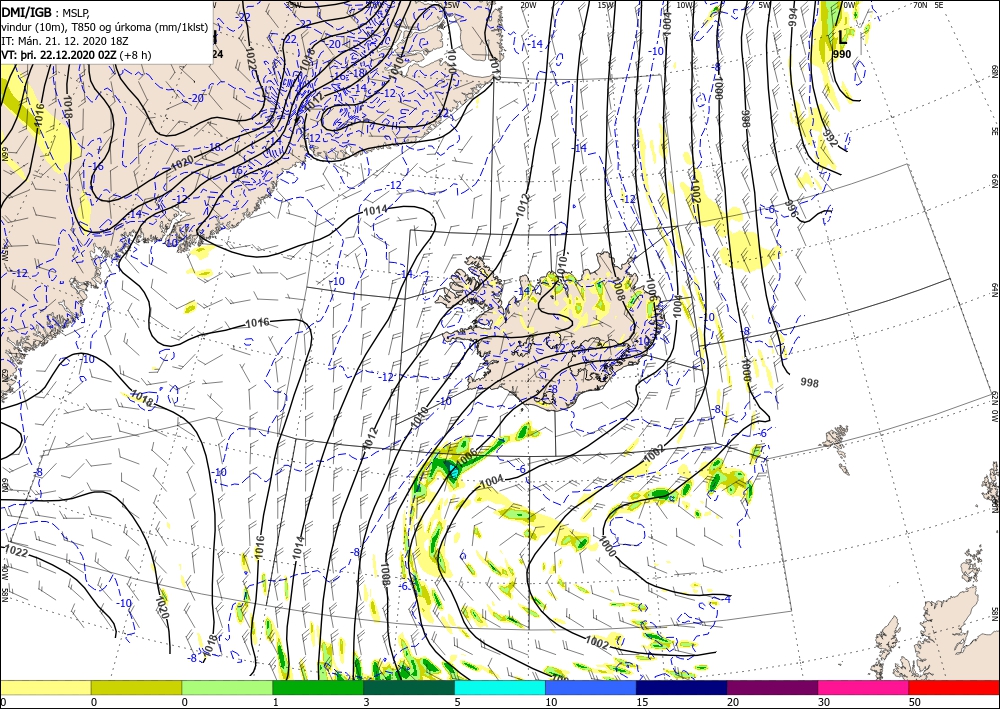Click the legend scale value 30
Screen dimensions: 1000x709
[x=823, y=702]
